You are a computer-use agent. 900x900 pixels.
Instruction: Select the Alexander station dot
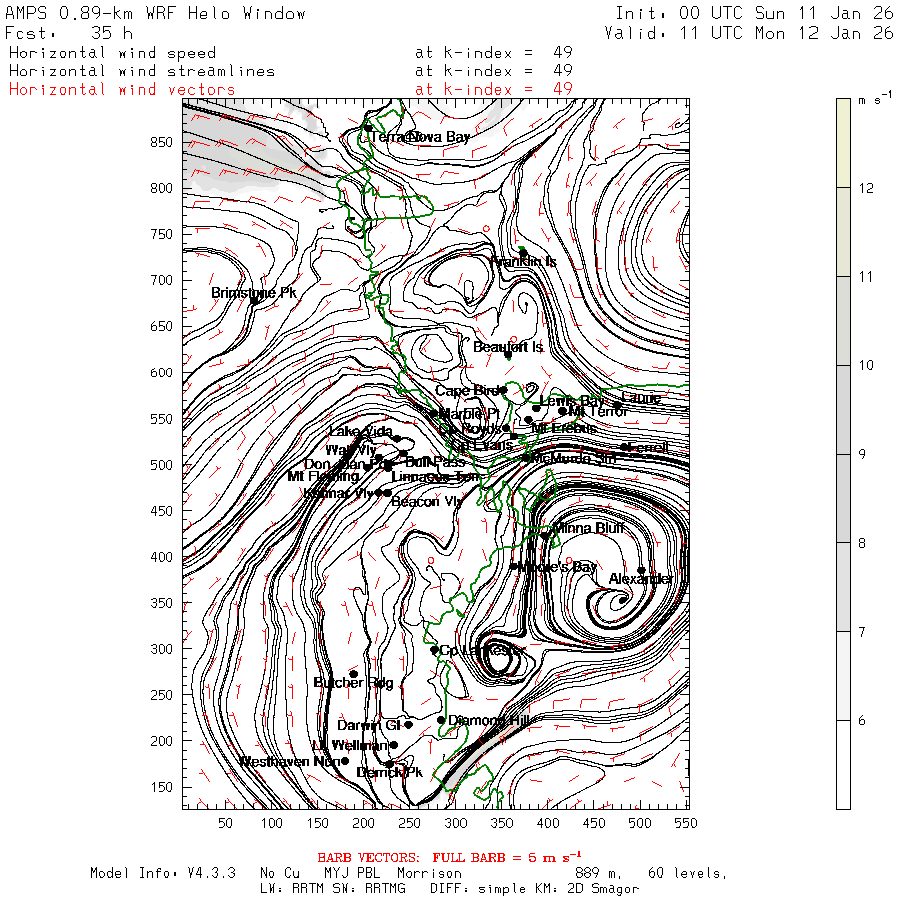[642, 570]
